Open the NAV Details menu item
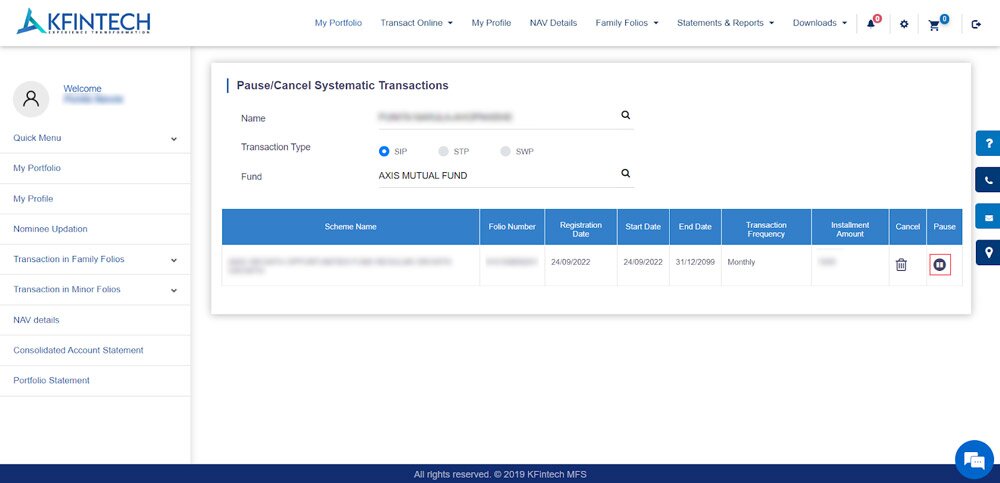 pos(553,23)
